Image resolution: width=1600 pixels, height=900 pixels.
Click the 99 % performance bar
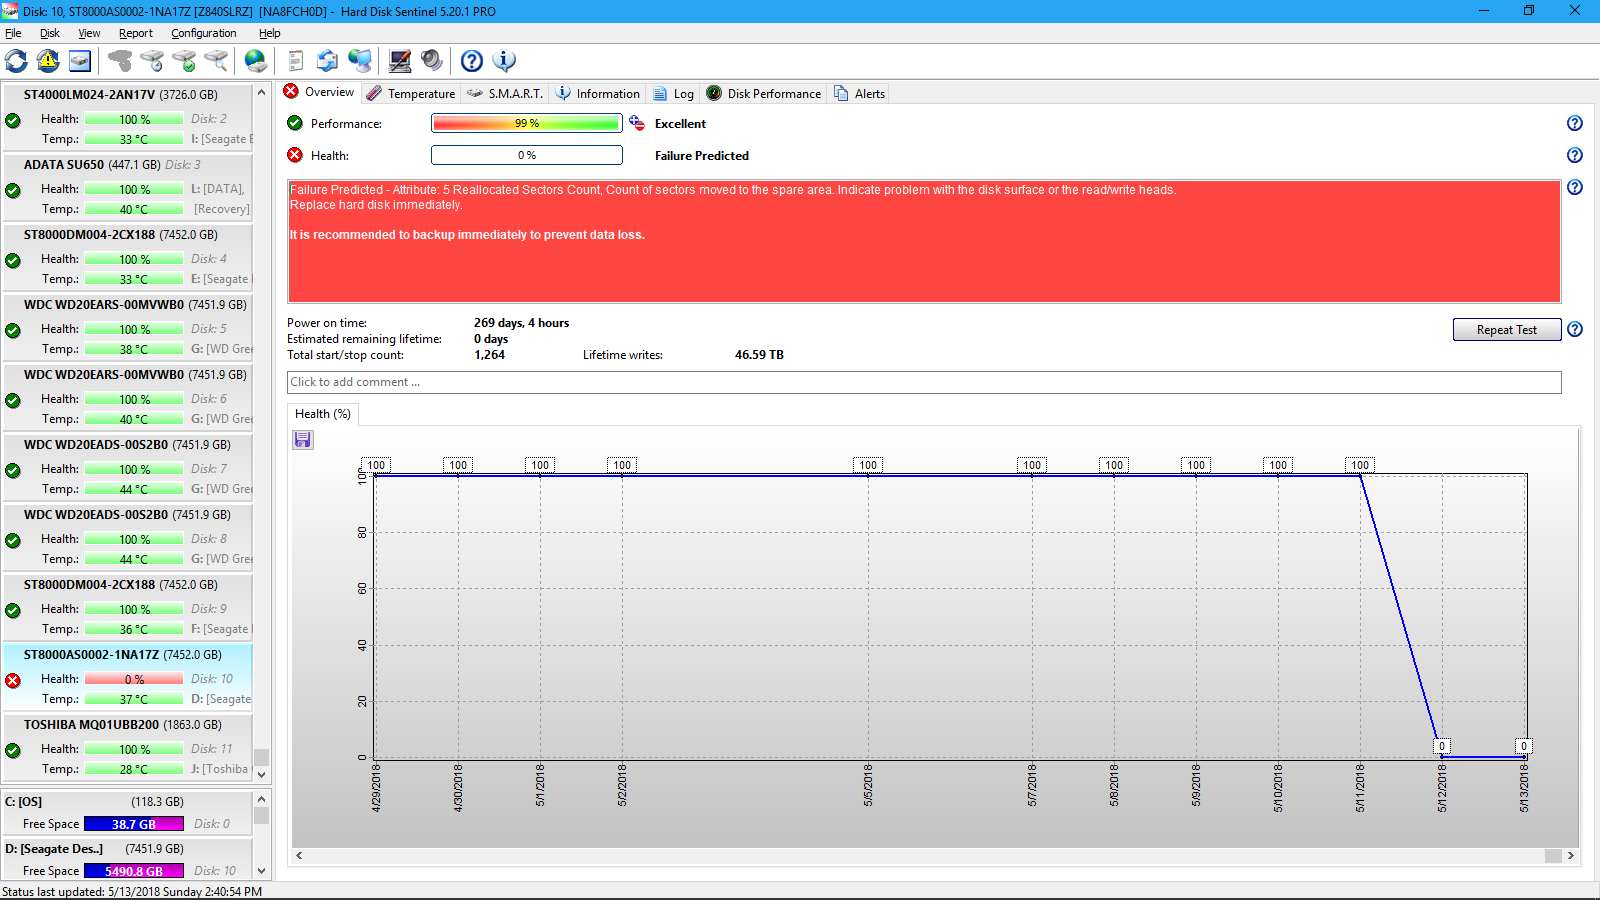527,123
